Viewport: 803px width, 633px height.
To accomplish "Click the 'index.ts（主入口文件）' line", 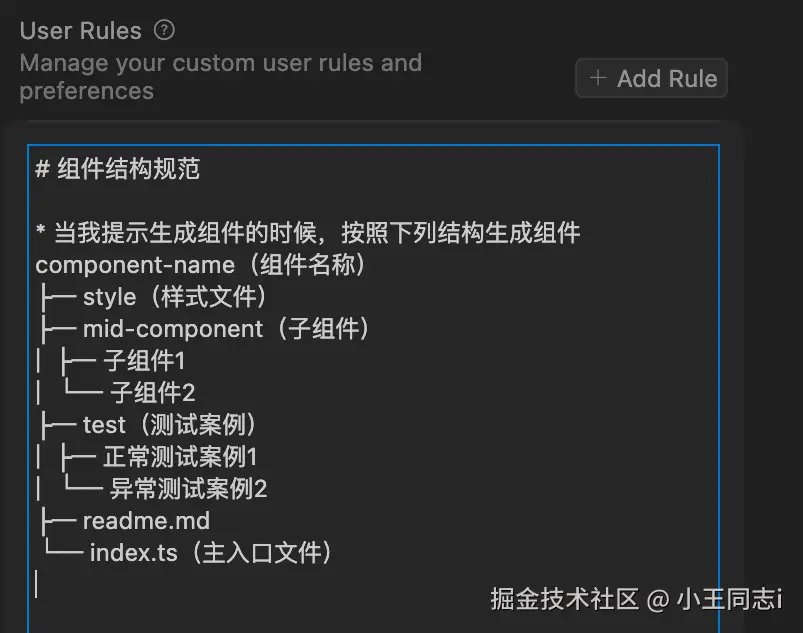I will tap(210, 553).
